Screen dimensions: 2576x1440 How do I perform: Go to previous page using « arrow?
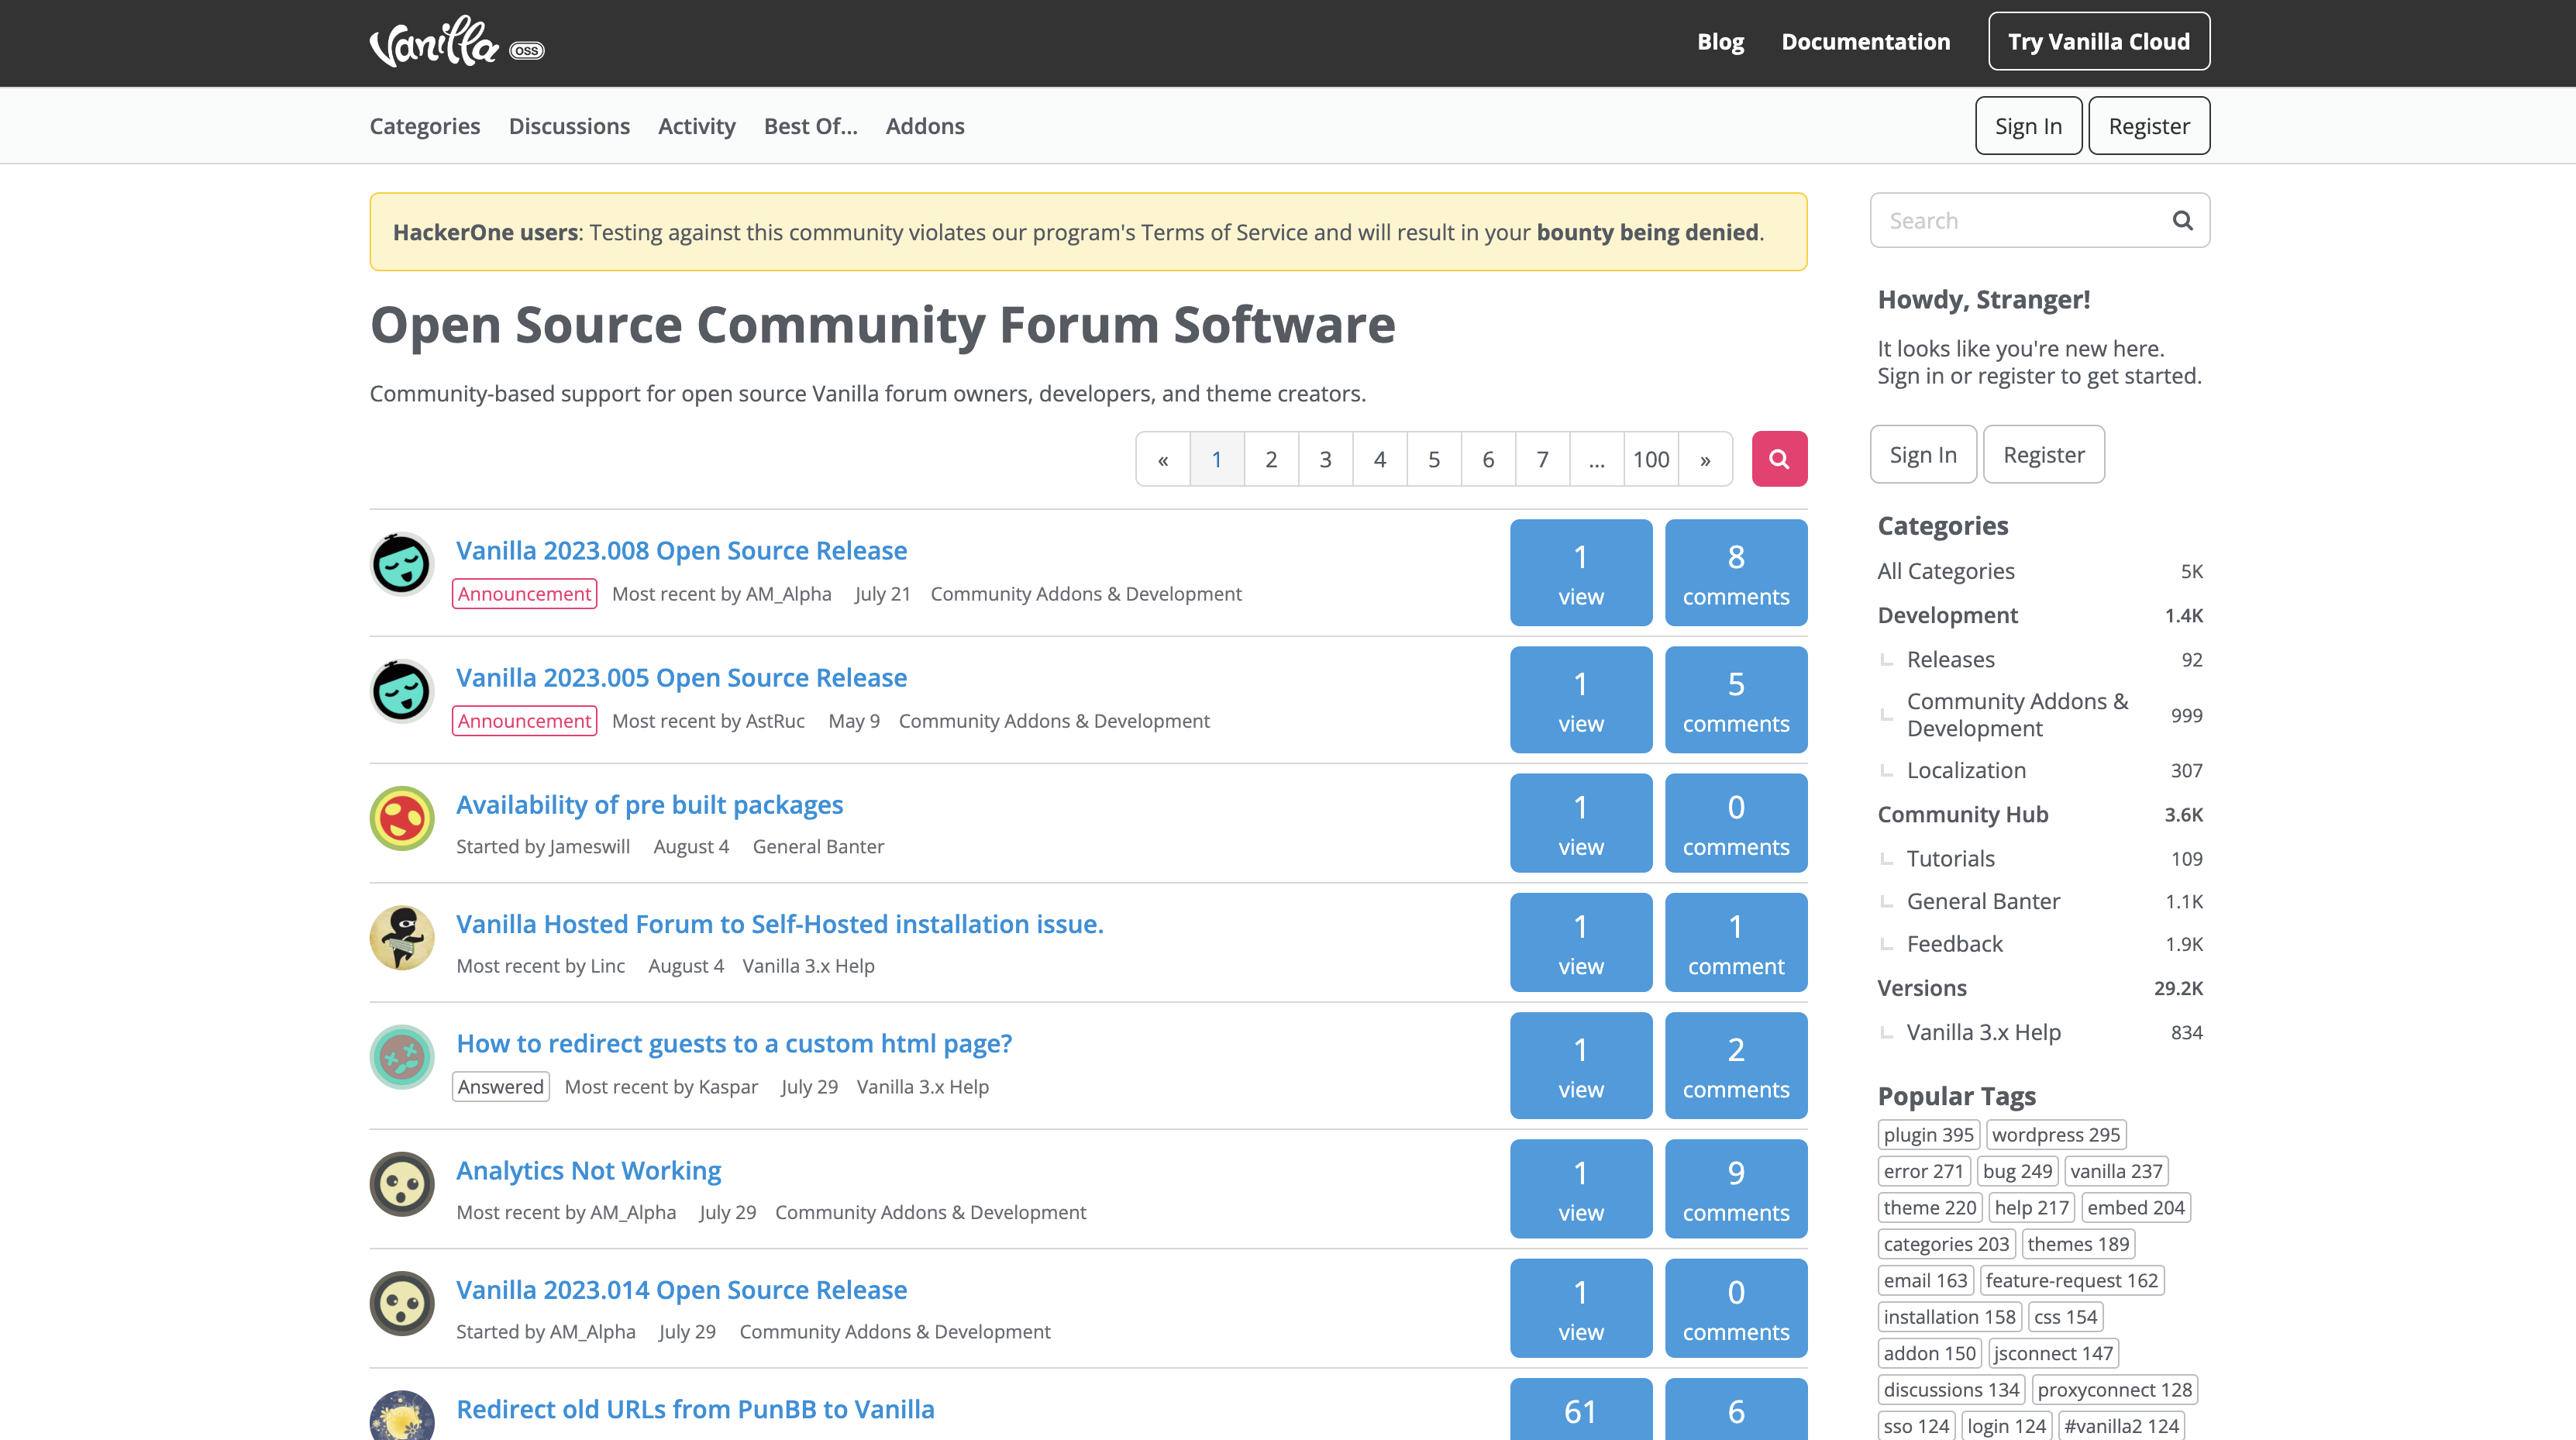1163,460
